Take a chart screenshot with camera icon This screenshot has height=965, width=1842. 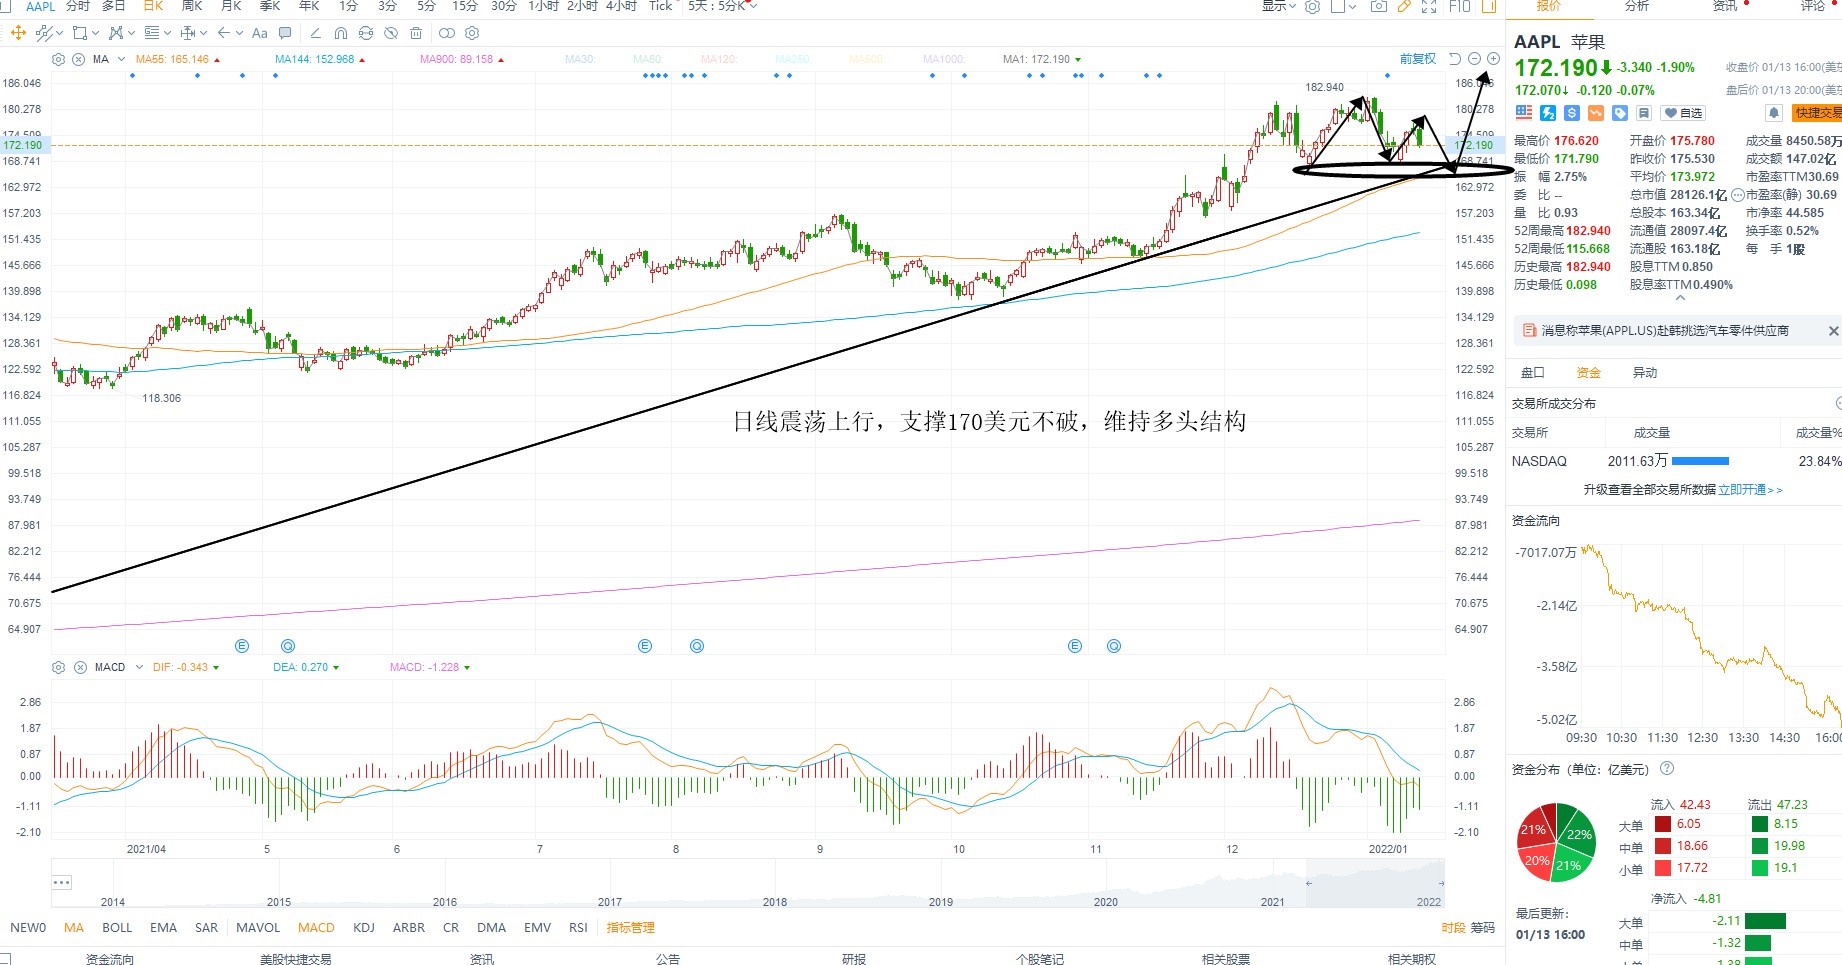(x=1378, y=6)
